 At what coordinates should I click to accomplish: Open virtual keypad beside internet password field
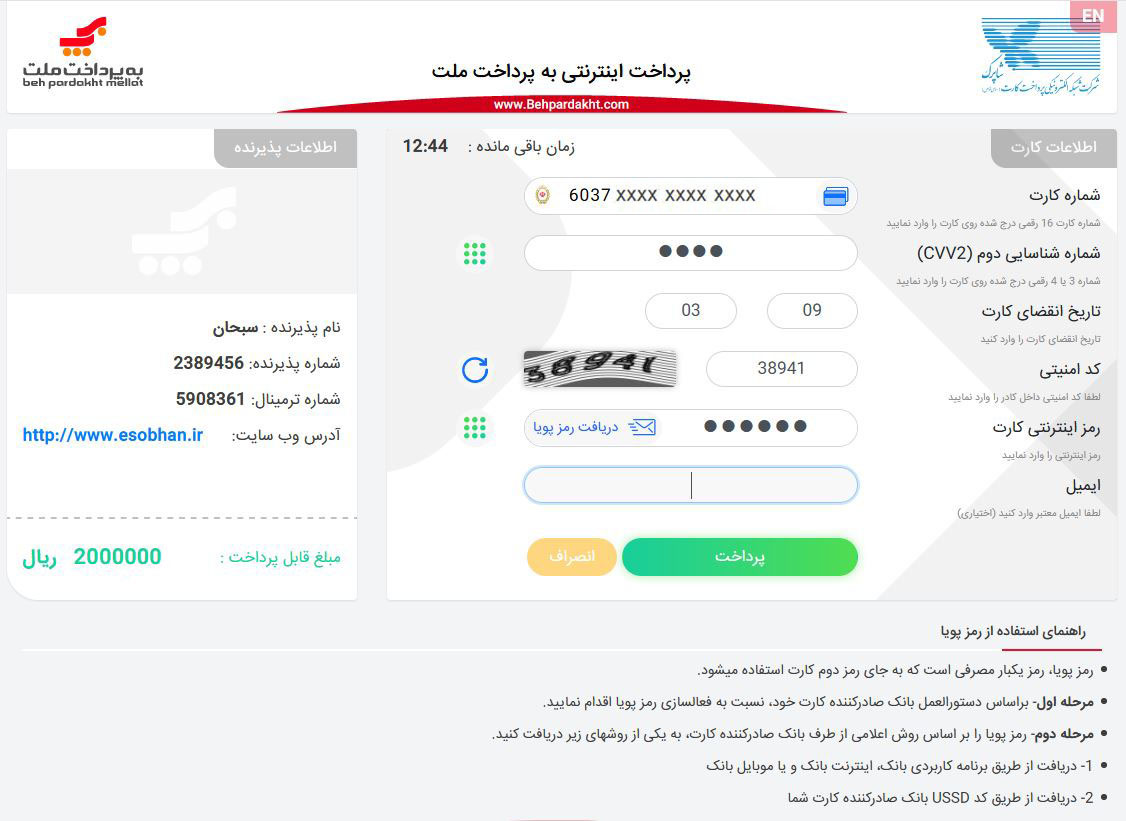click(475, 427)
